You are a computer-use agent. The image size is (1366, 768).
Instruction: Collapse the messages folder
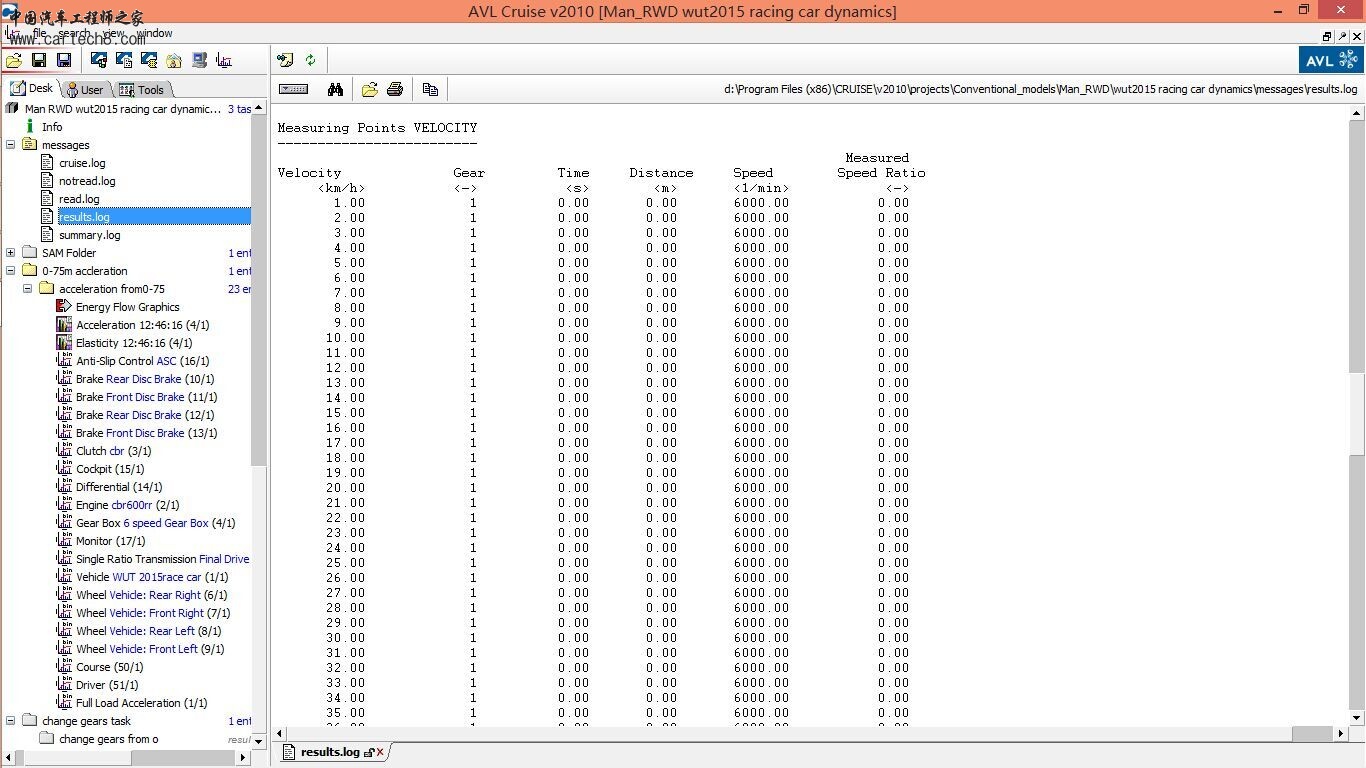point(11,145)
